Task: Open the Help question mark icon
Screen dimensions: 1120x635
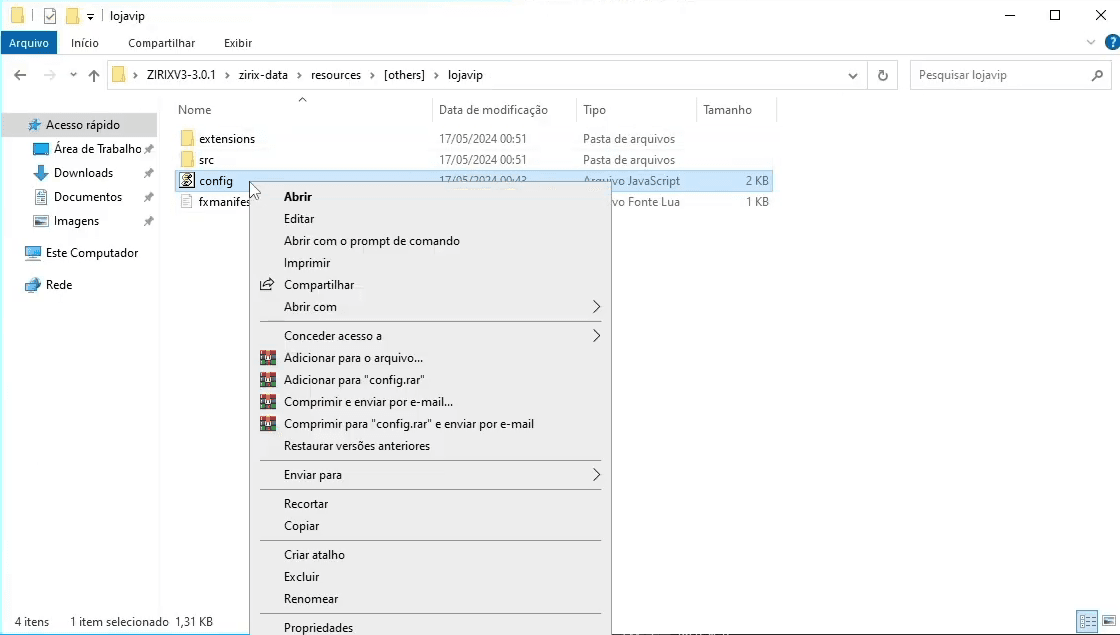Action: (1112, 43)
